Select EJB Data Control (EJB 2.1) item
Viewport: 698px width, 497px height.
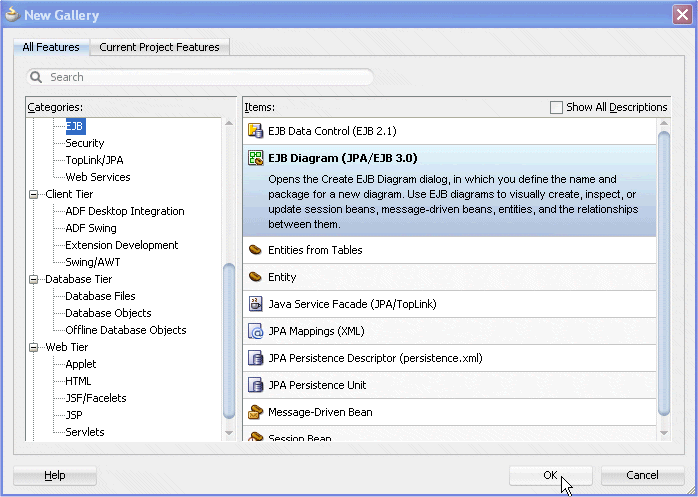coord(450,131)
